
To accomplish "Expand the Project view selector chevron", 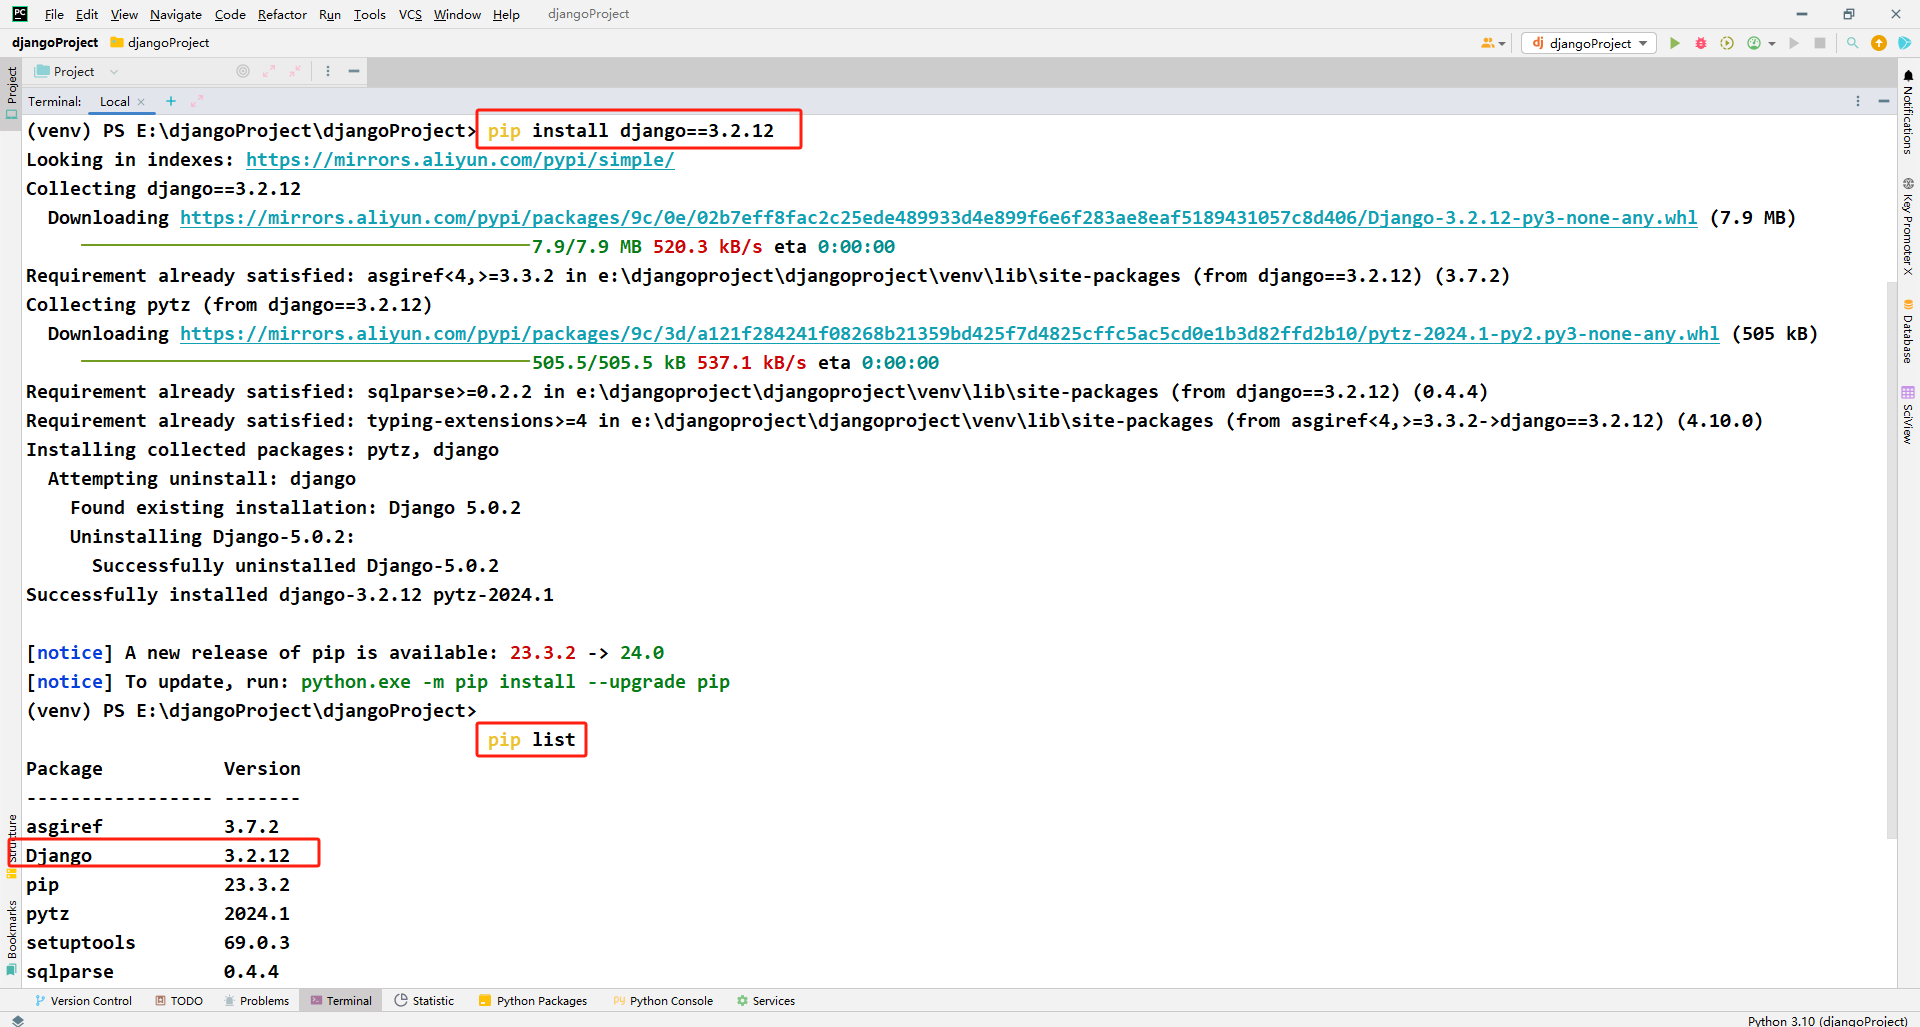I will point(114,72).
